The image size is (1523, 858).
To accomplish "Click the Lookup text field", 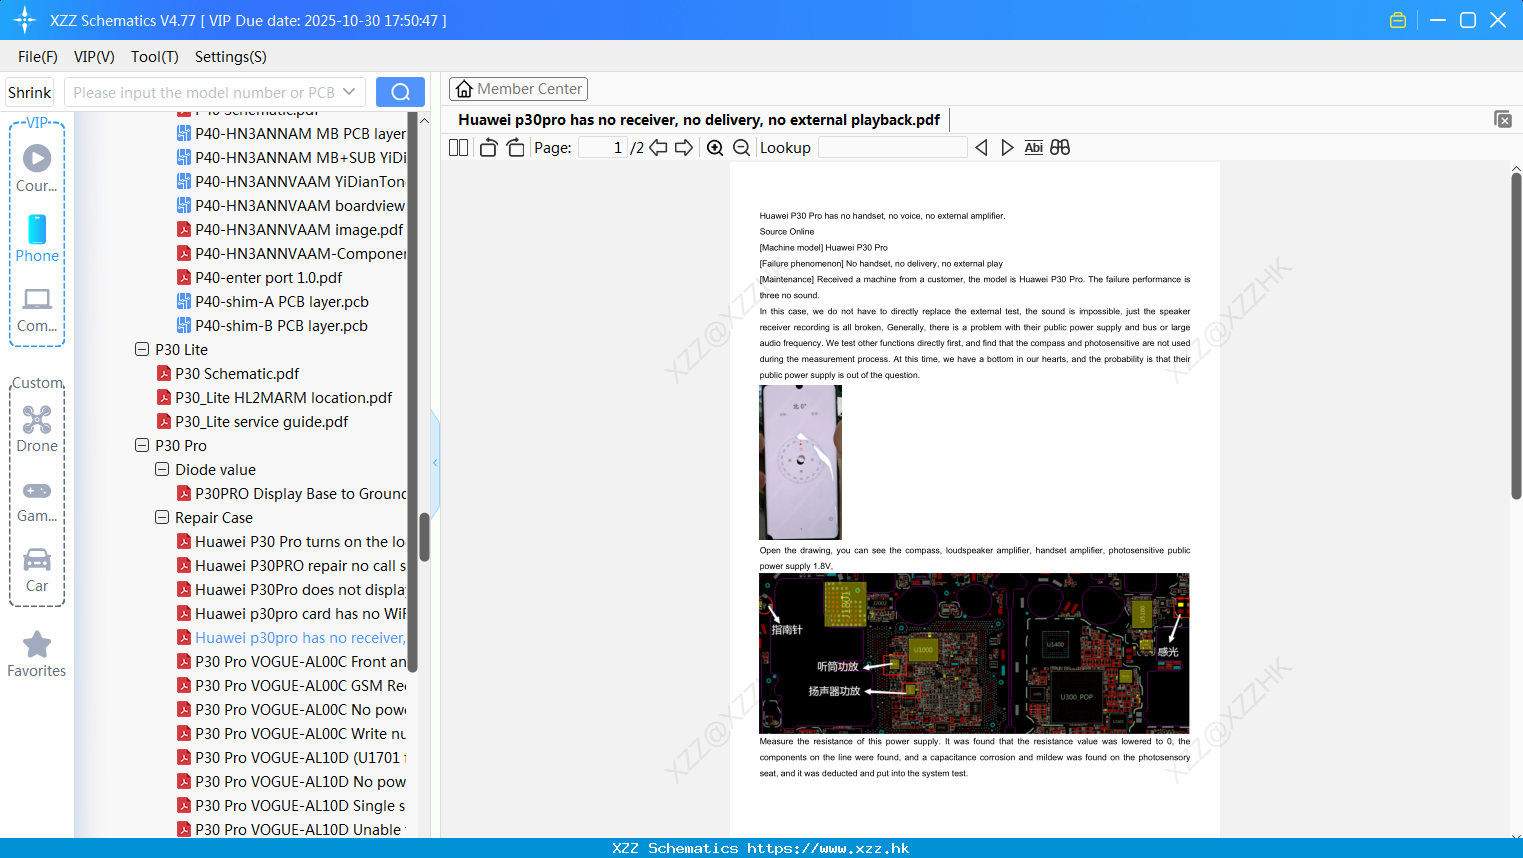I will coord(893,148).
